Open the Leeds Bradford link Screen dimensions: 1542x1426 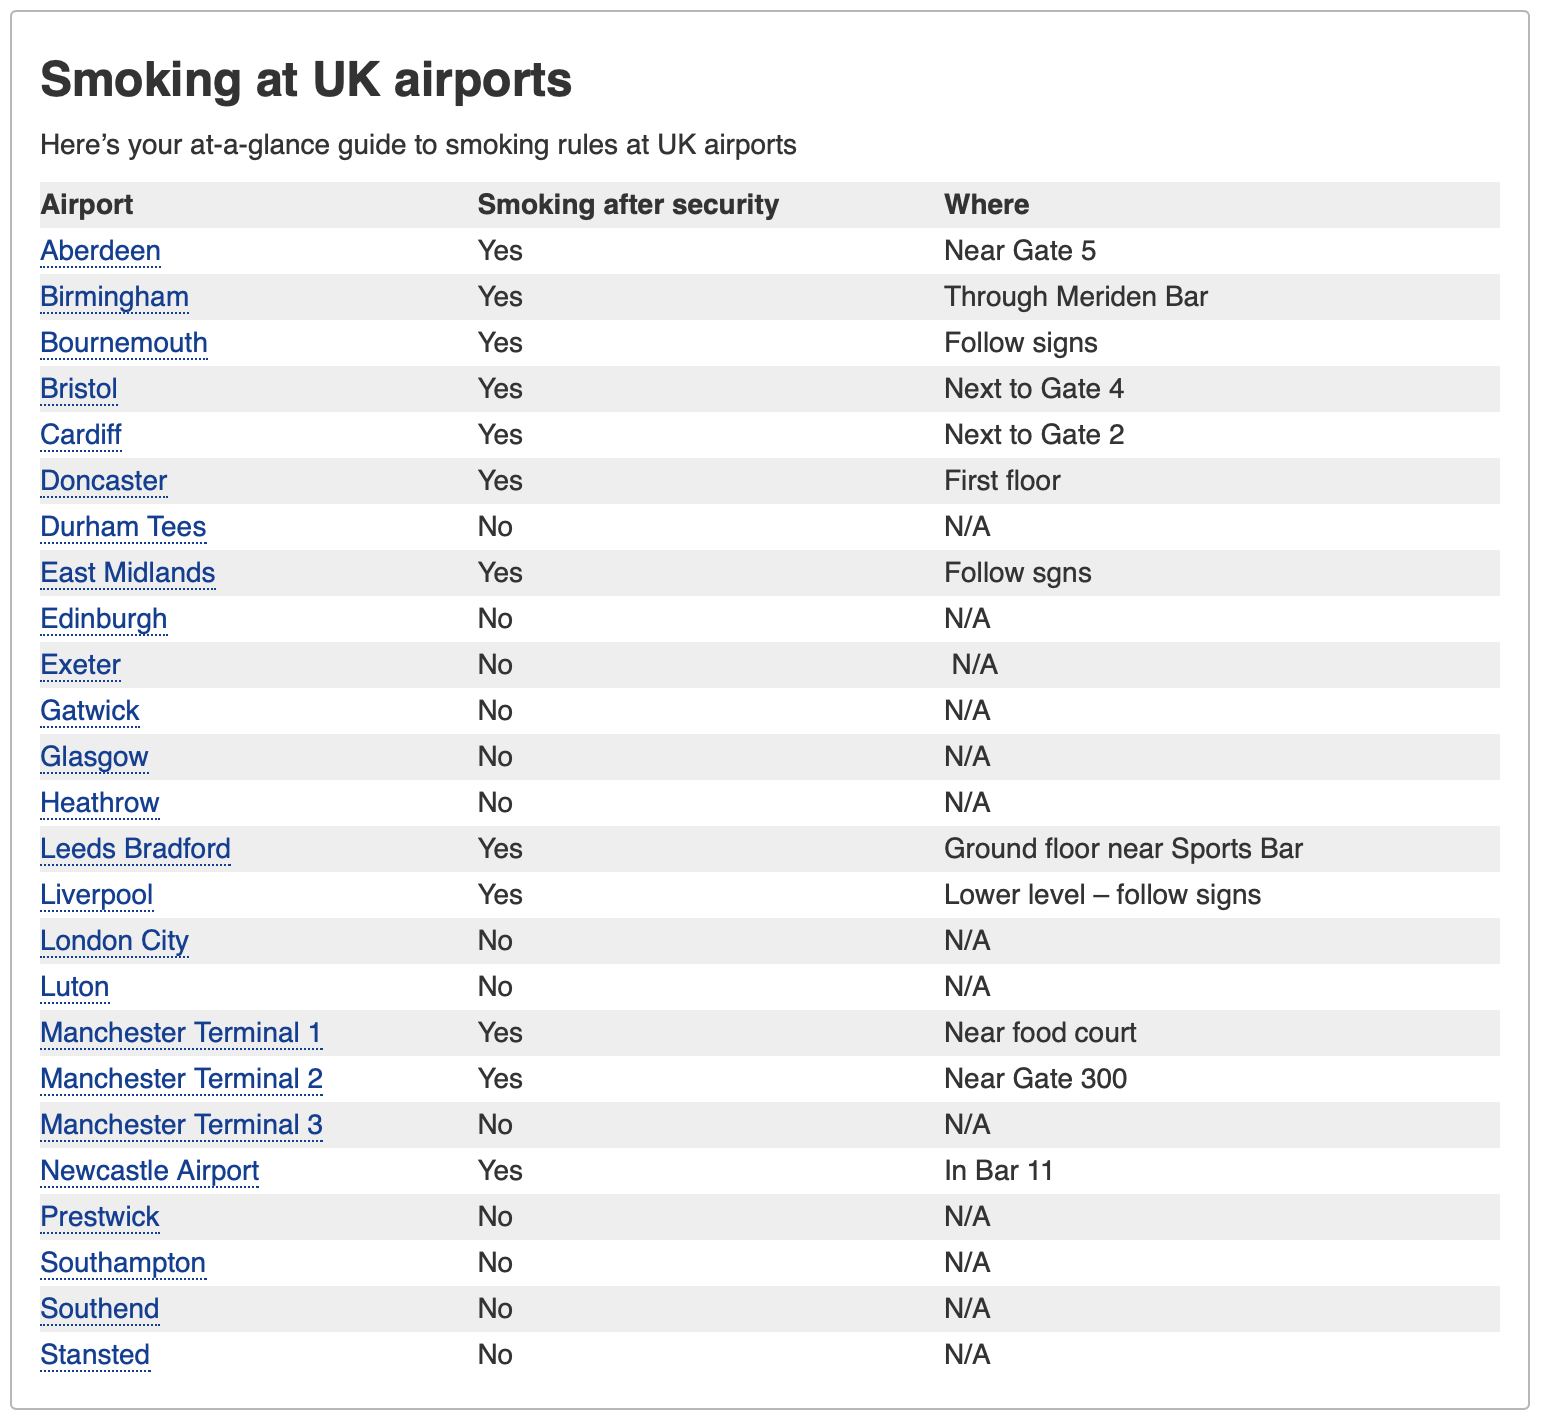135,848
